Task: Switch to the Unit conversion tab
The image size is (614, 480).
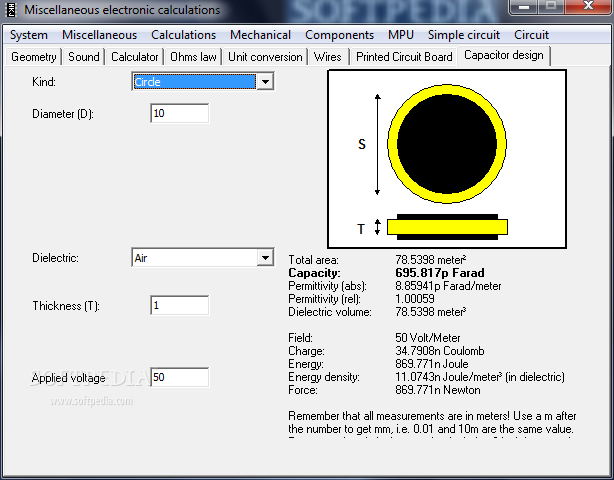Action: 265,57
